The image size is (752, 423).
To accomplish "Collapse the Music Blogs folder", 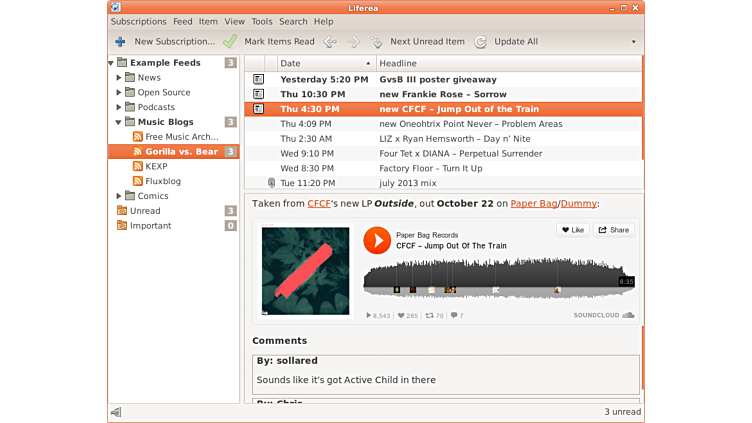I will pyautogui.click(x=119, y=122).
